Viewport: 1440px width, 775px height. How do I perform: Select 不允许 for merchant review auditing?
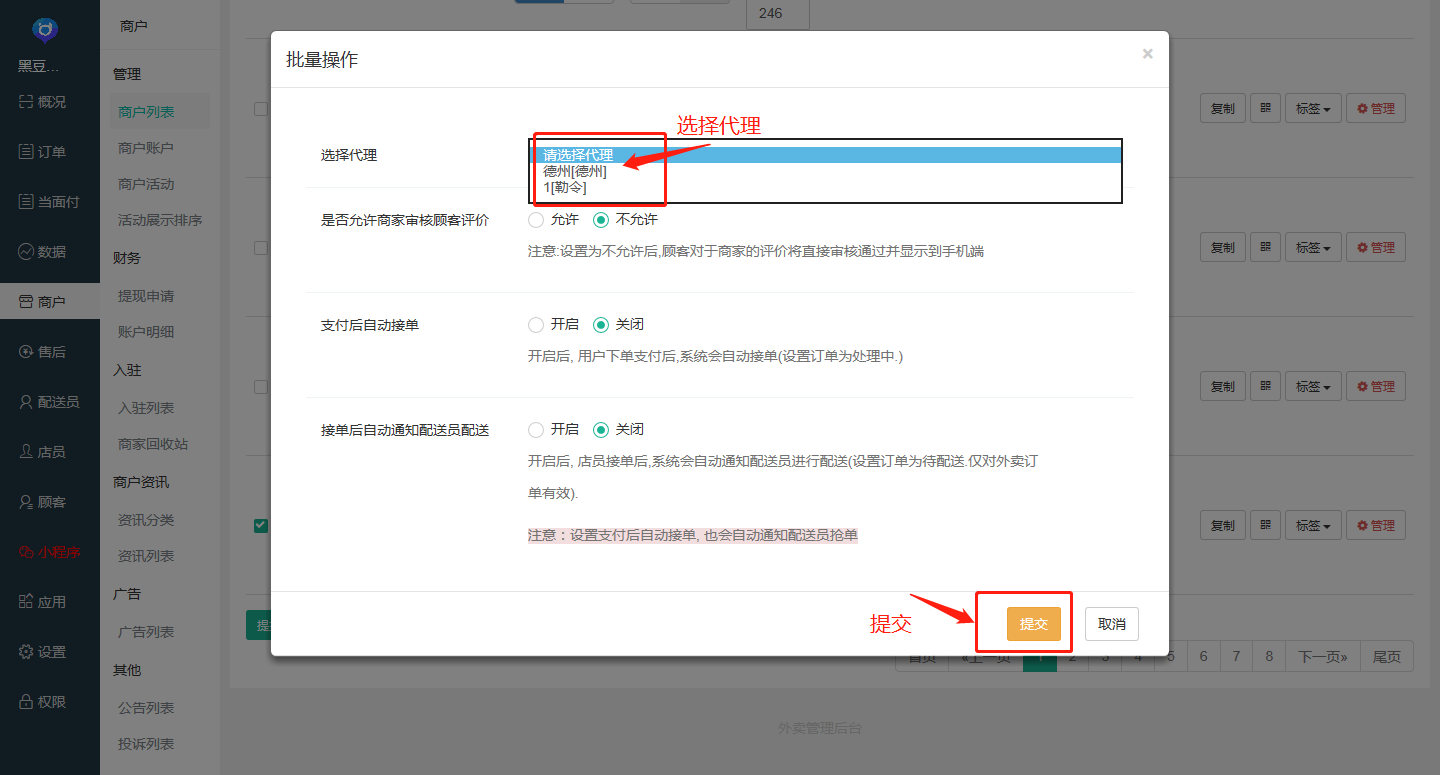pos(601,219)
